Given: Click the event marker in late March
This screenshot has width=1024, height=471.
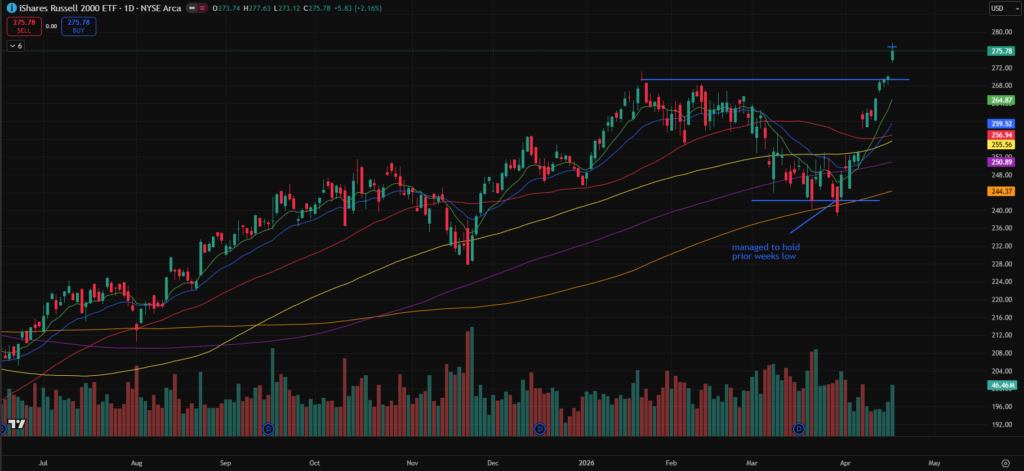Looking at the screenshot, I should pyautogui.click(x=798, y=428).
